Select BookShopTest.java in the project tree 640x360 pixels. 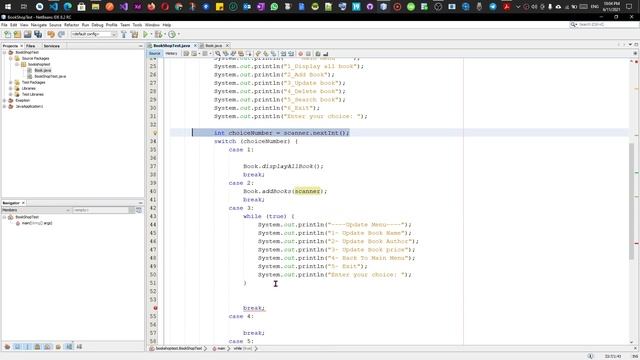pyautogui.click(x=50, y=76)
